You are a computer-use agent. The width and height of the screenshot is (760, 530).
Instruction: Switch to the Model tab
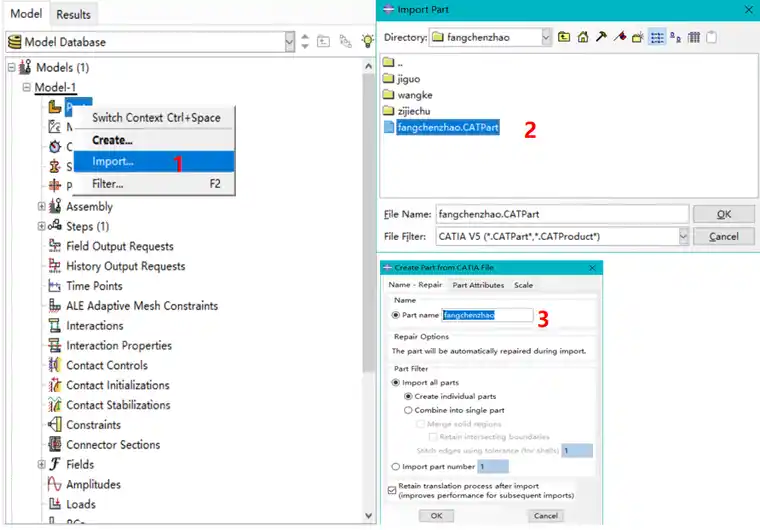pyautogui.click(x=26, y=14)
